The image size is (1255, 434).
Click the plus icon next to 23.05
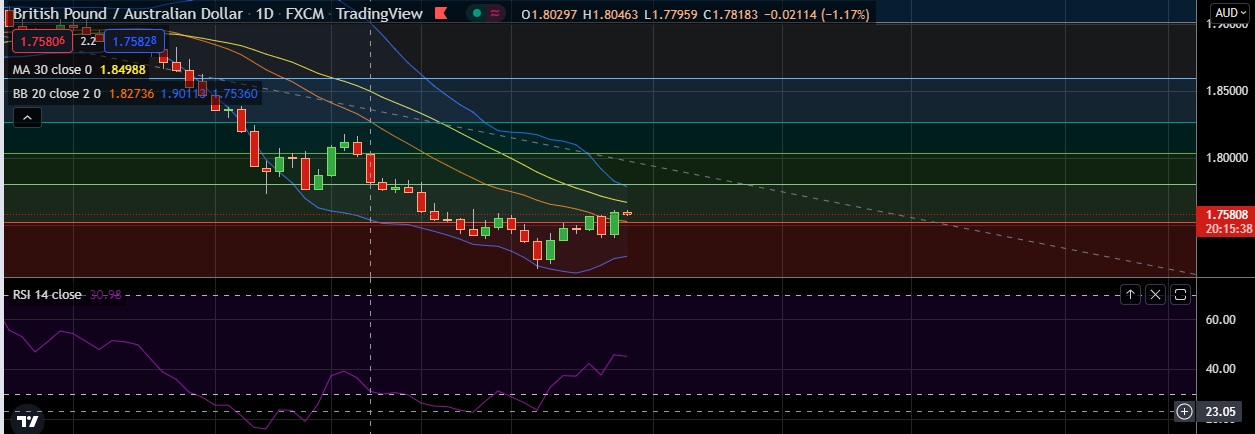tap(1184, 411)
